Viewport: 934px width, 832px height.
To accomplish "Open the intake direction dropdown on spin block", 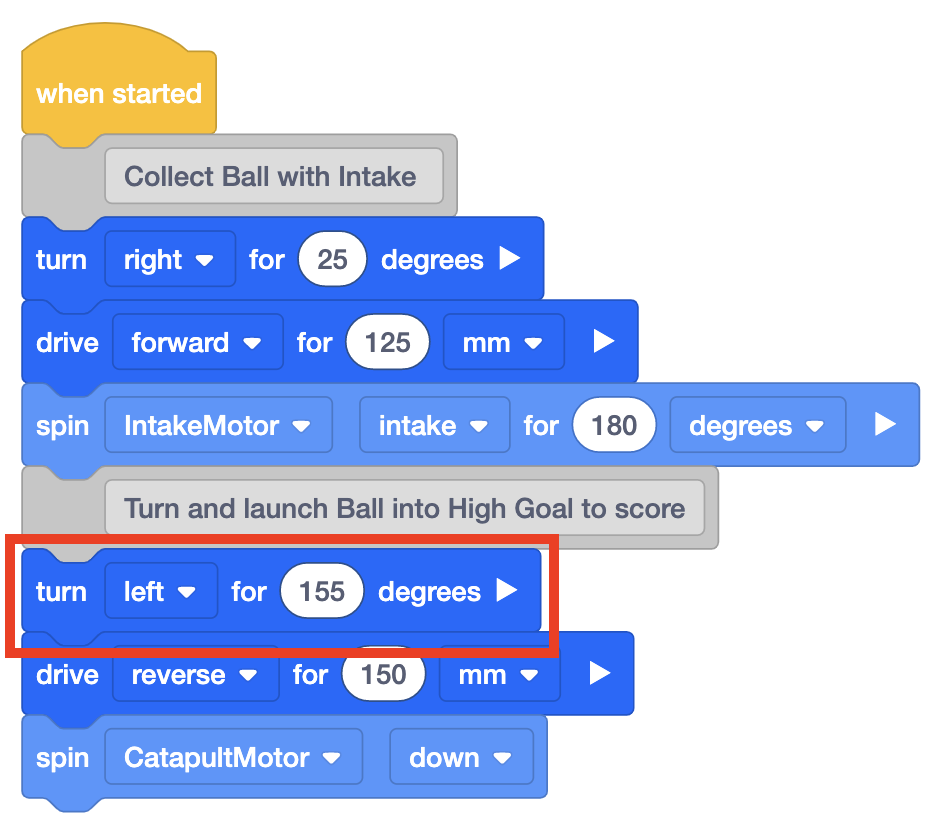I will click(x=434, y=425).
